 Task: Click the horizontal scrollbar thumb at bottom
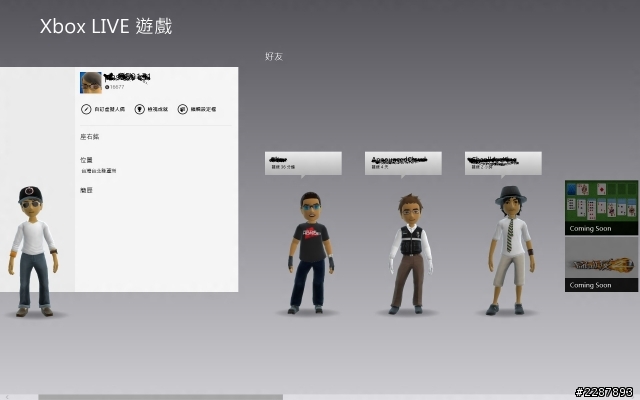click(160, 397)
